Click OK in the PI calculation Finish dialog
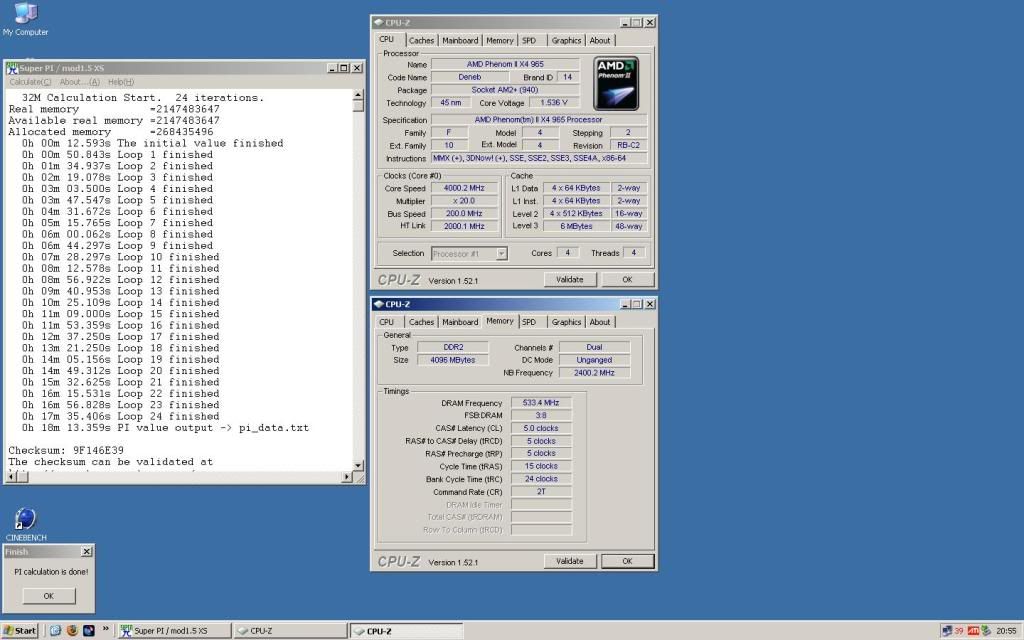The height and width of the screenshot is (640, 1024). click(48, 596)
